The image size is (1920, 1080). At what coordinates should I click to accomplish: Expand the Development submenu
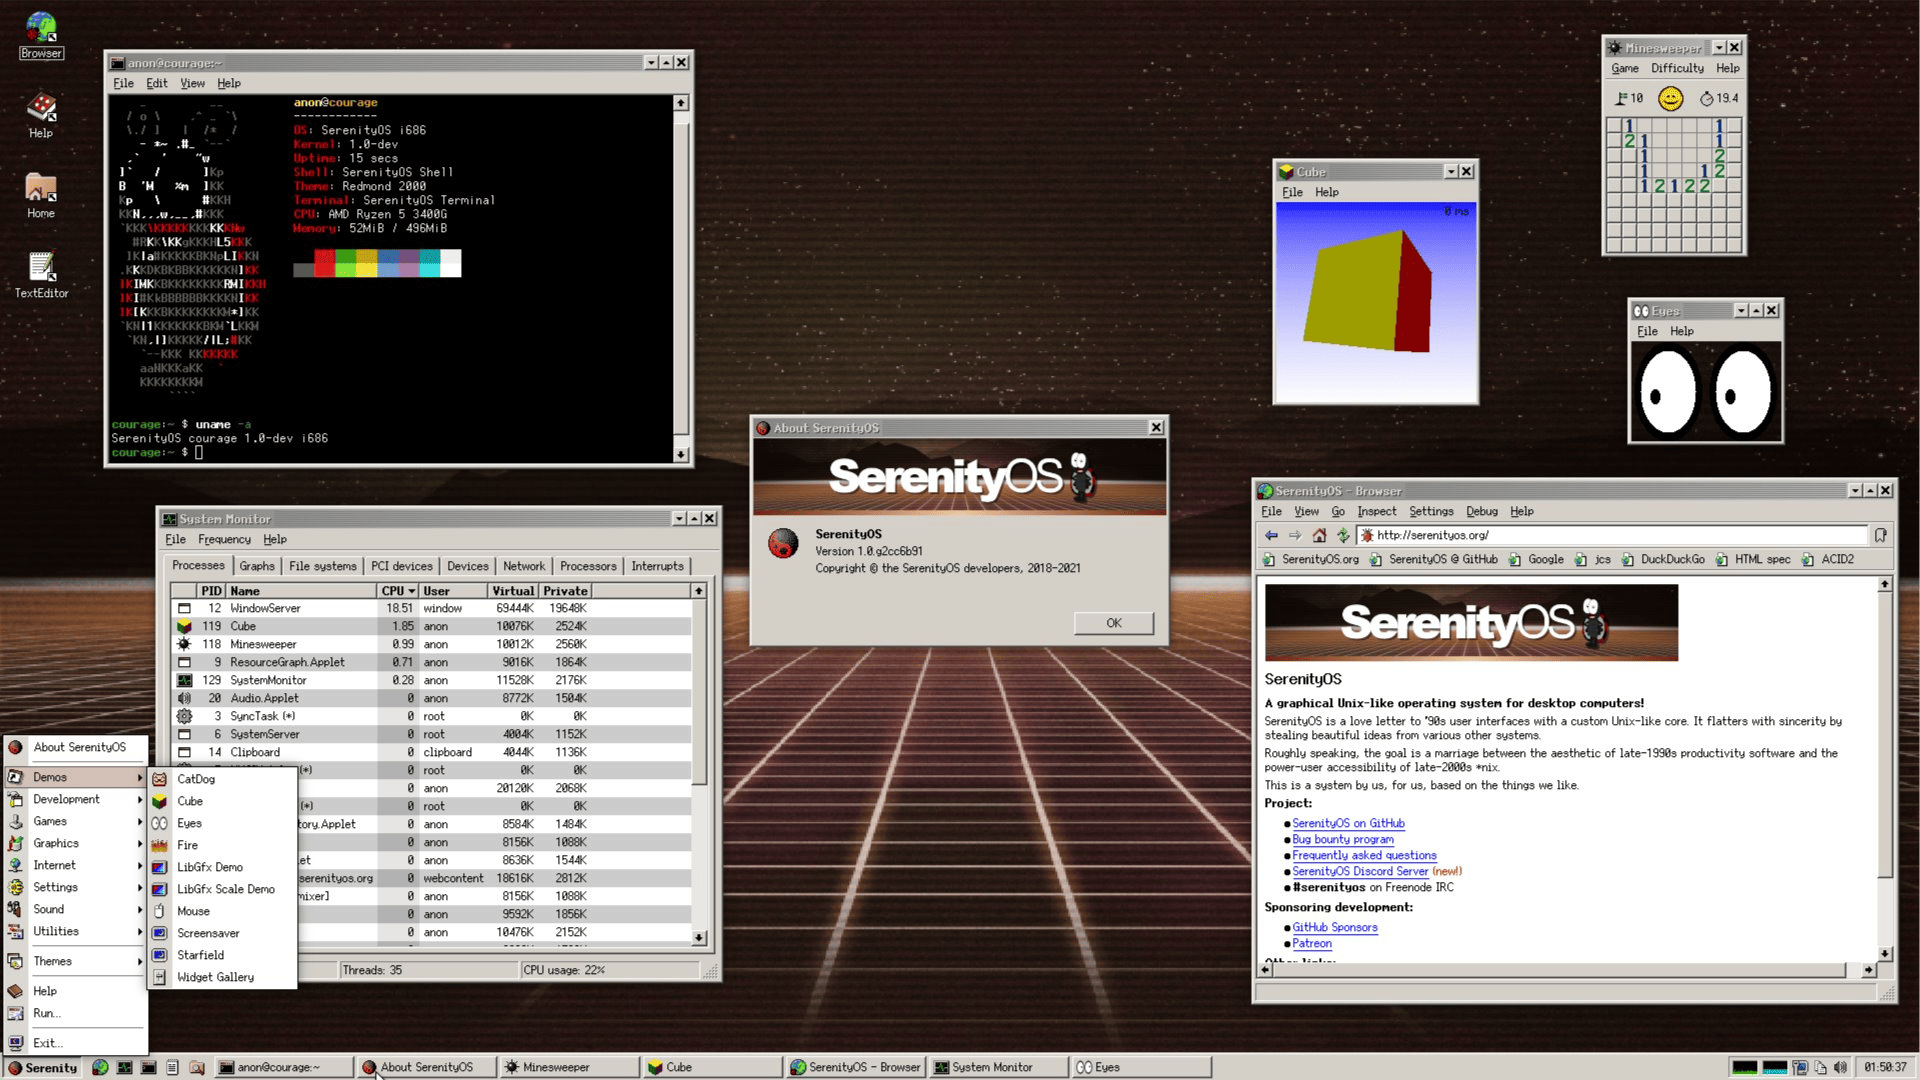[66, 799]
